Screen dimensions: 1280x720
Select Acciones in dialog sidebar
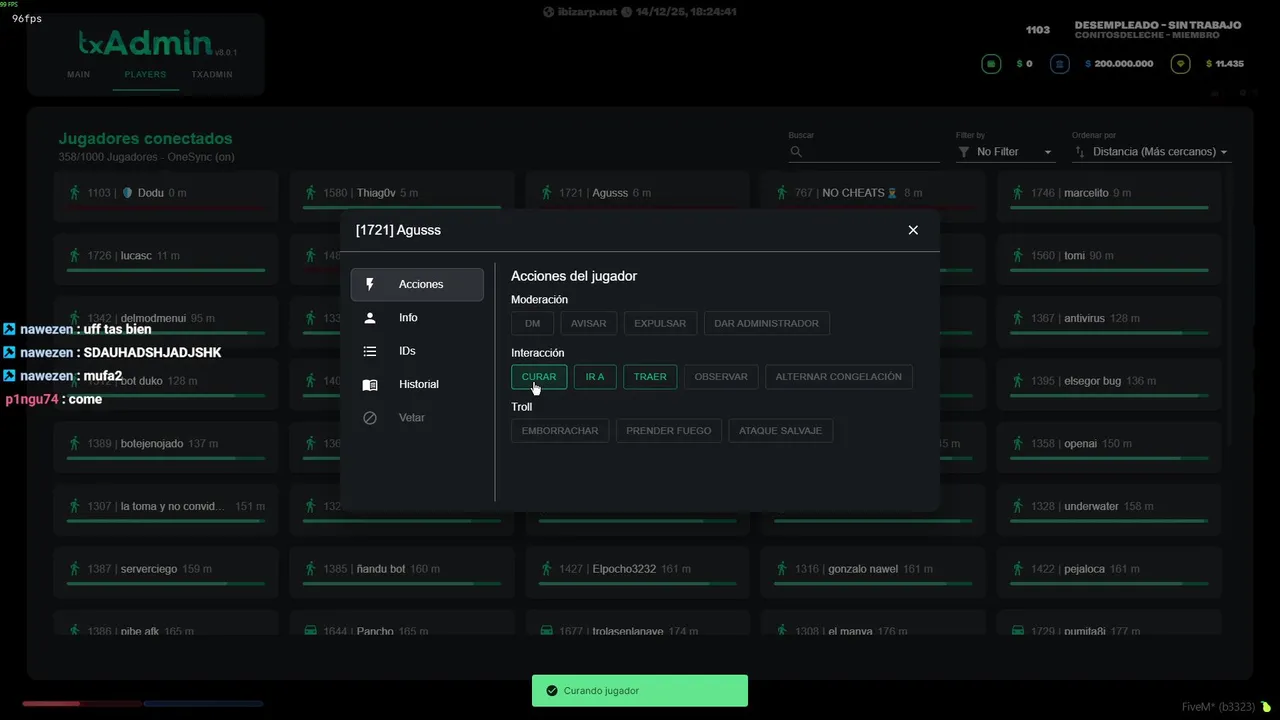[x=417, y=284]
